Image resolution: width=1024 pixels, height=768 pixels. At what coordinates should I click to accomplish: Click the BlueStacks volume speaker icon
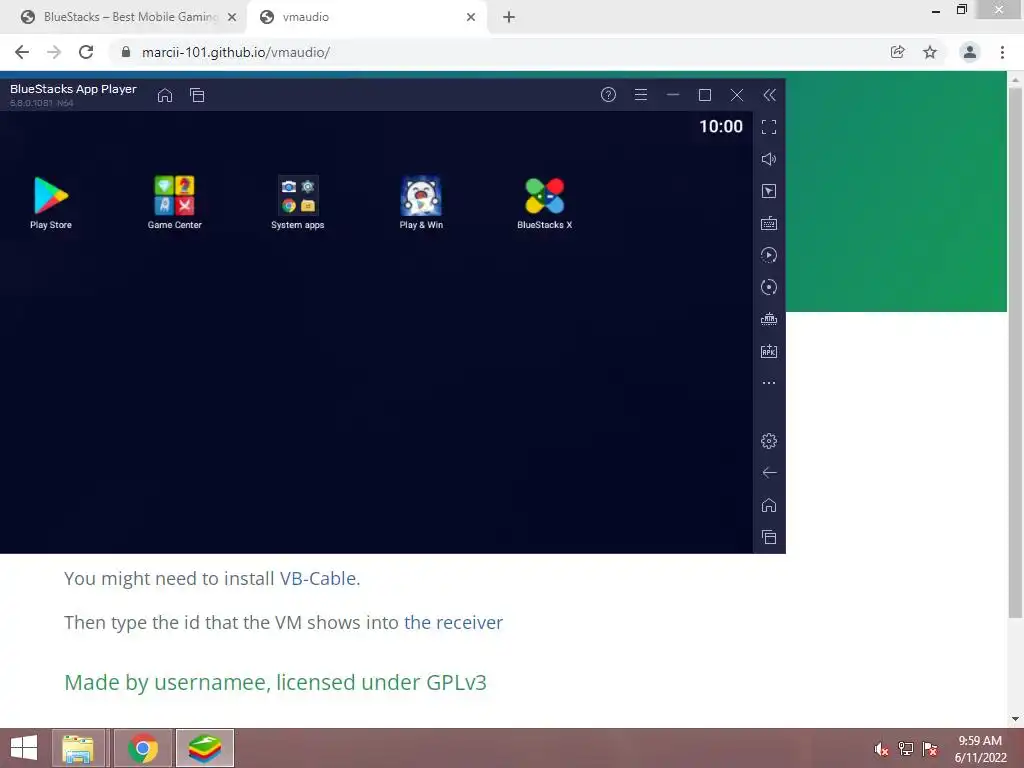[x=769, y=159]
